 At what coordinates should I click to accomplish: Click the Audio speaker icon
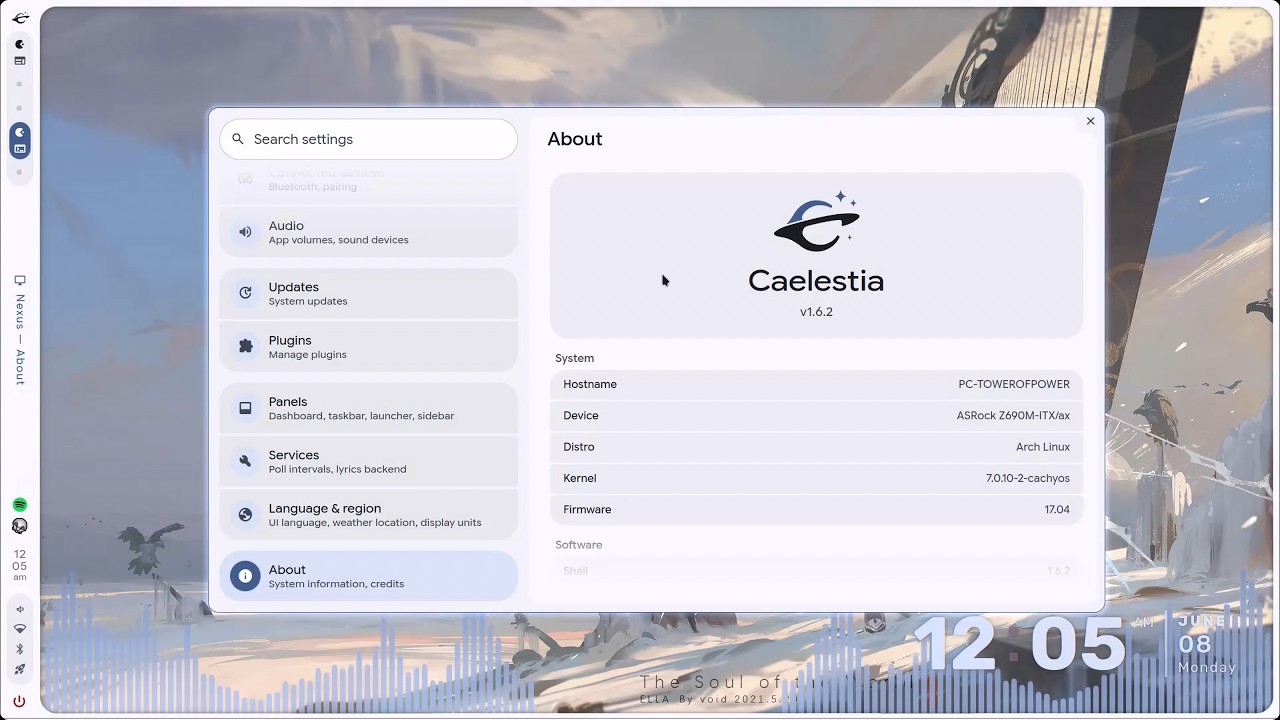(x=245, y=232)
